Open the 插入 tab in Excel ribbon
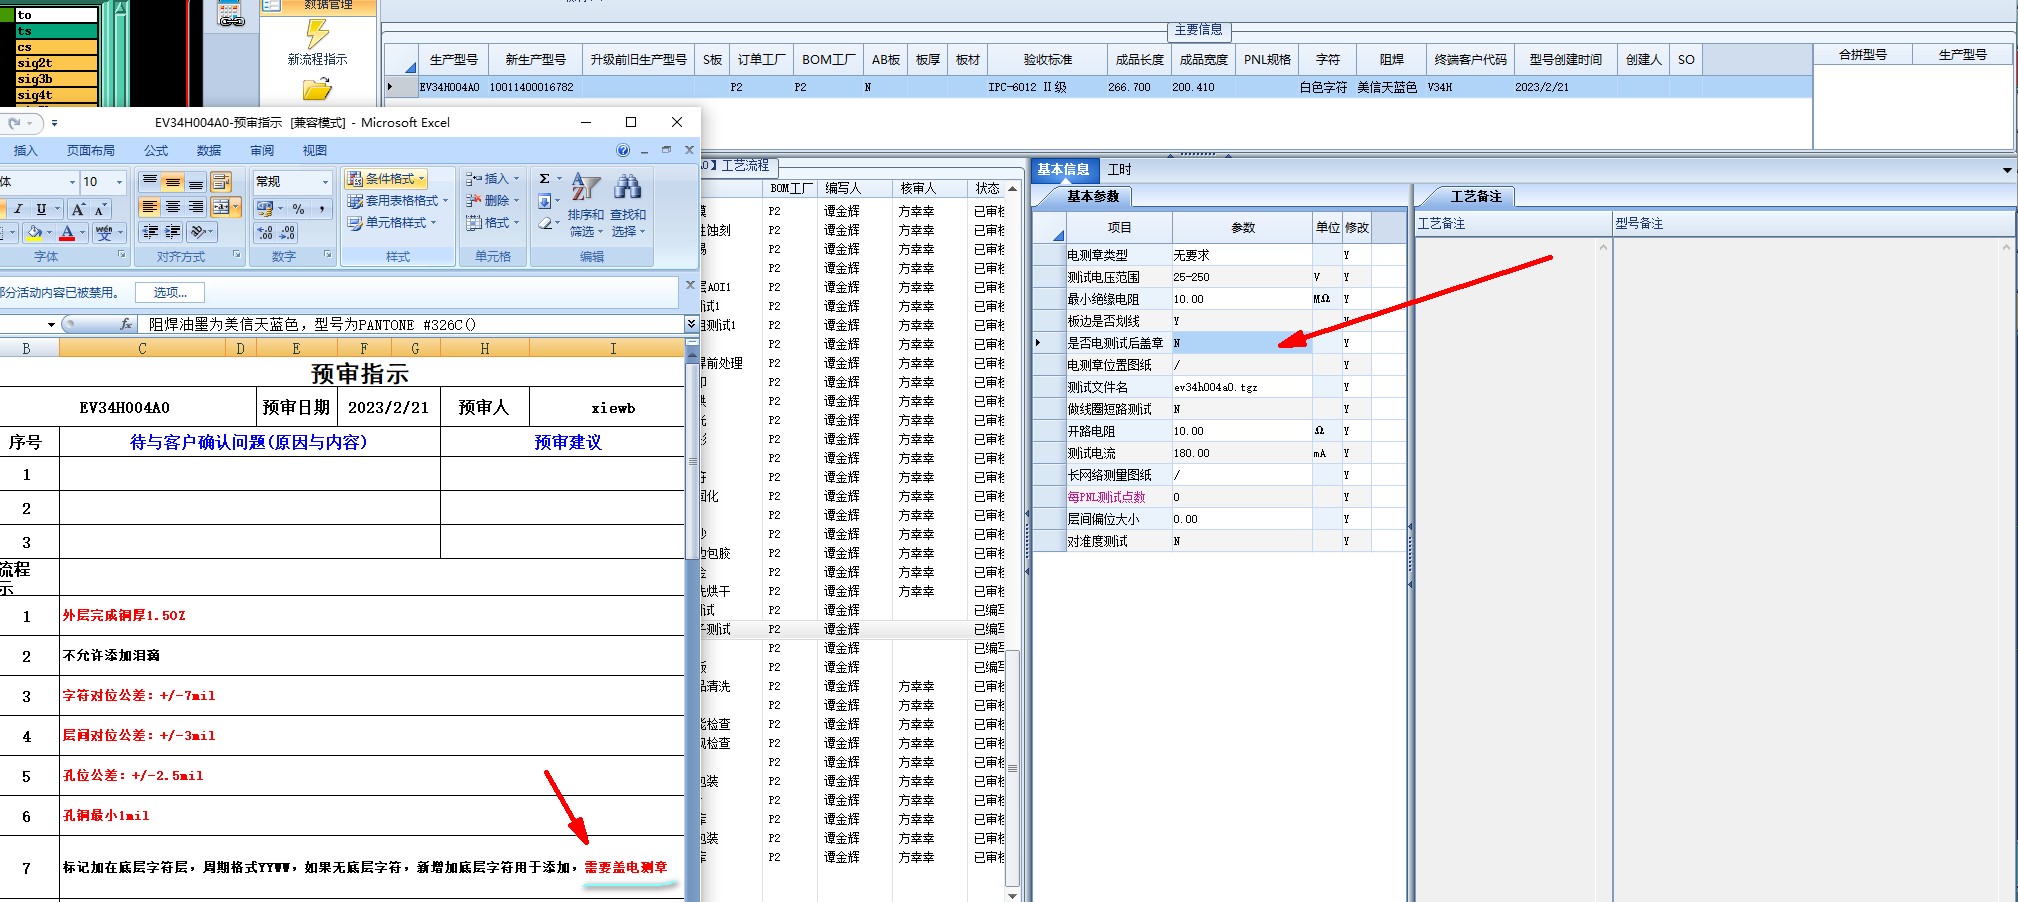Viewport: 2018px width, 902px height. tap(25, 151)
